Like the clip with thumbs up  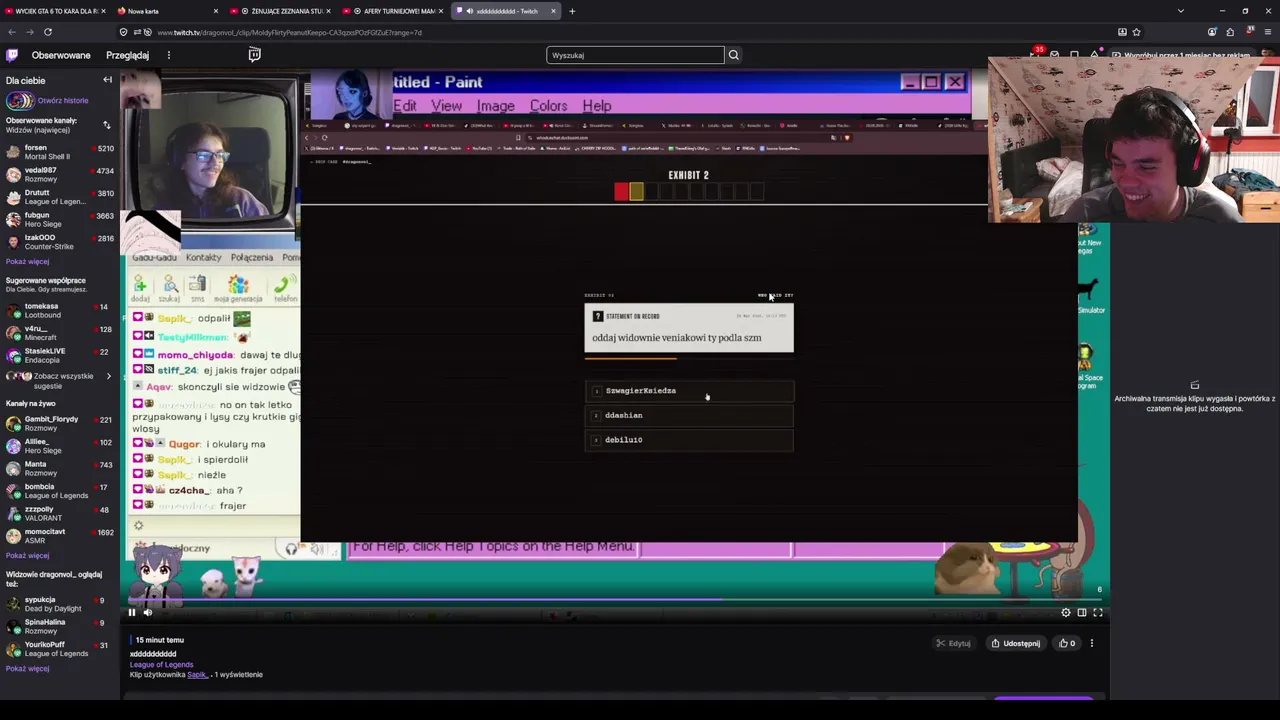click(x=1067, y=643)
